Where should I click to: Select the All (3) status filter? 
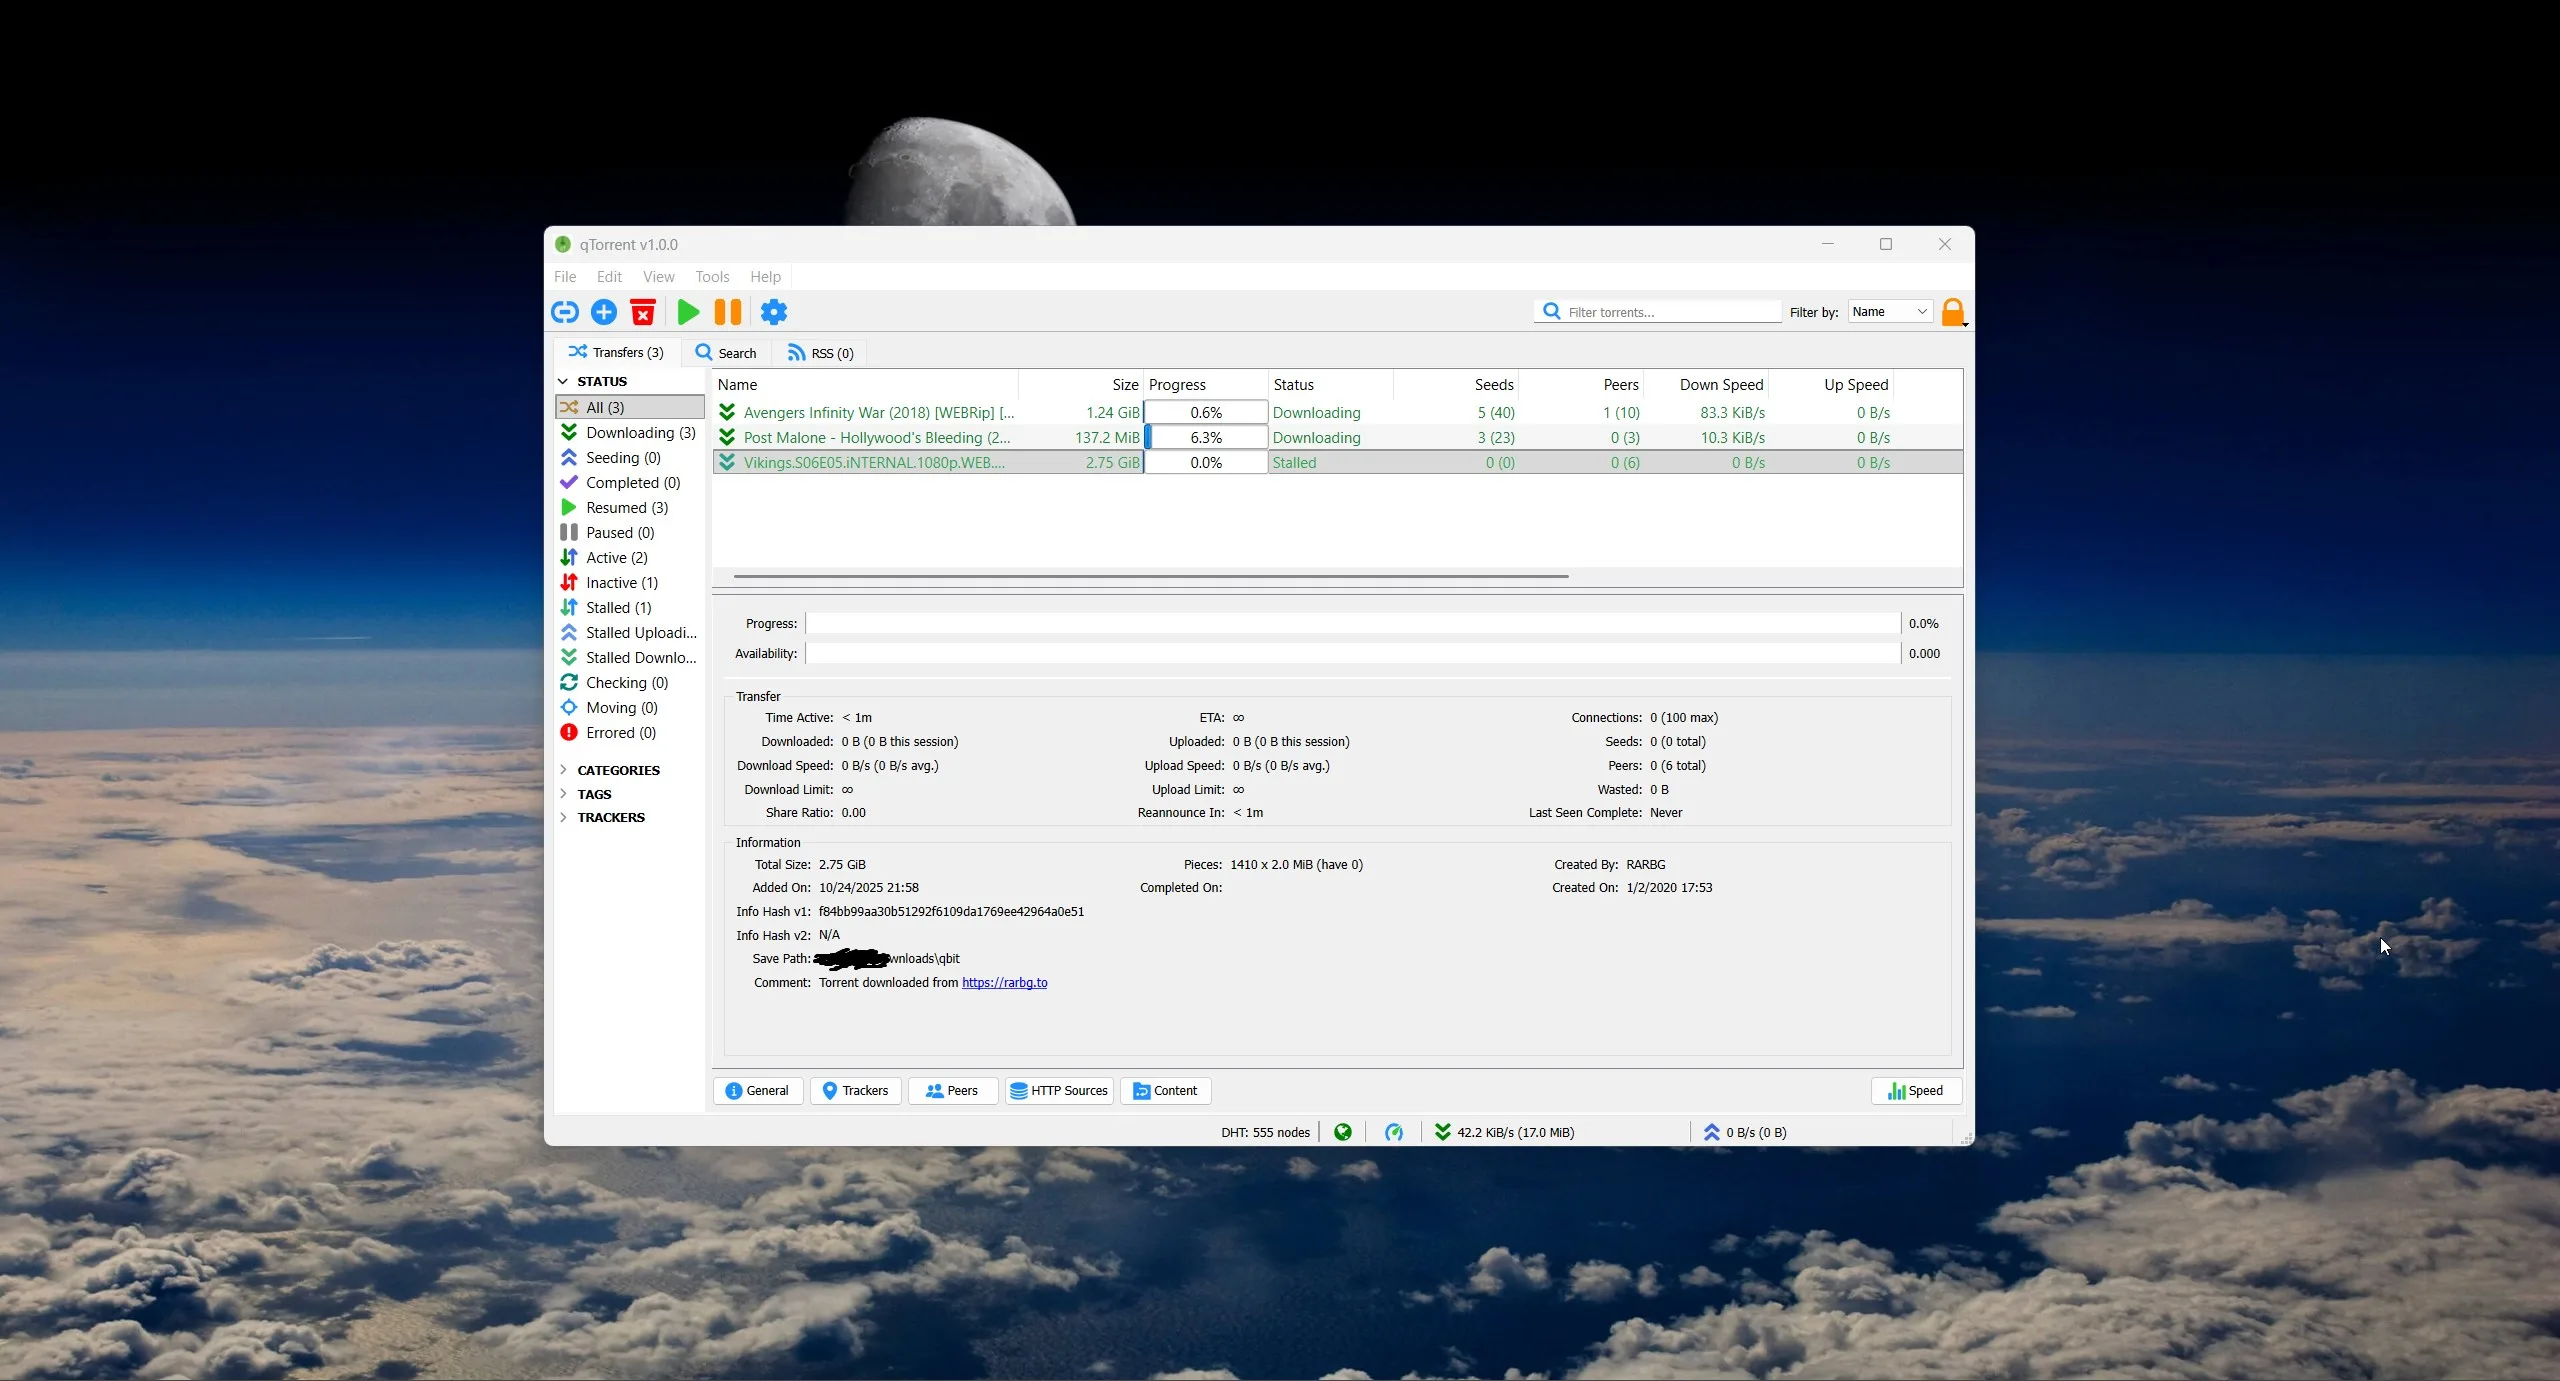click(x=629, y=407)
